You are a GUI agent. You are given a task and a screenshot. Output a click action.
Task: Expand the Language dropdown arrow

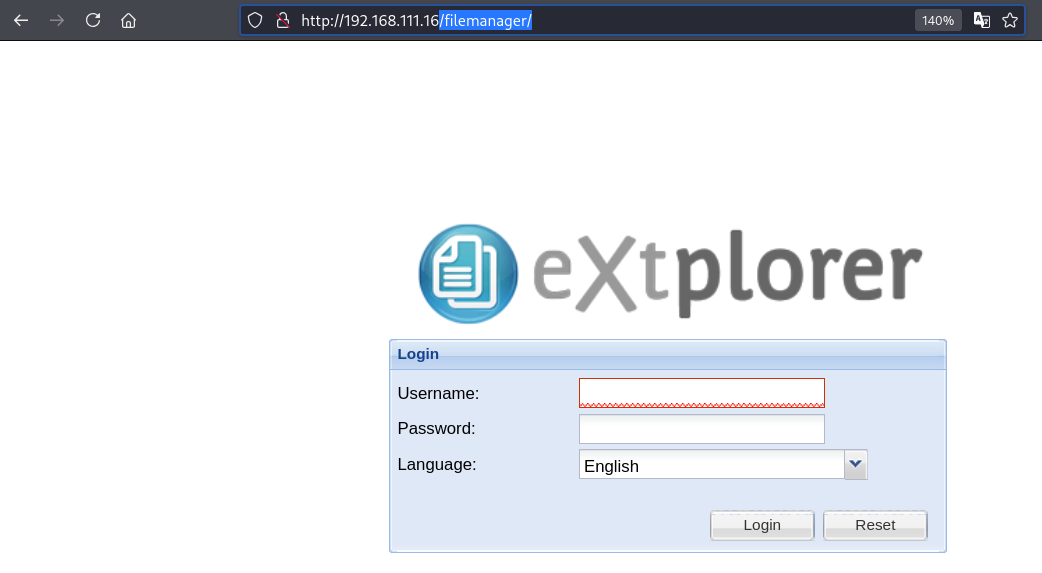coord(856,465)
